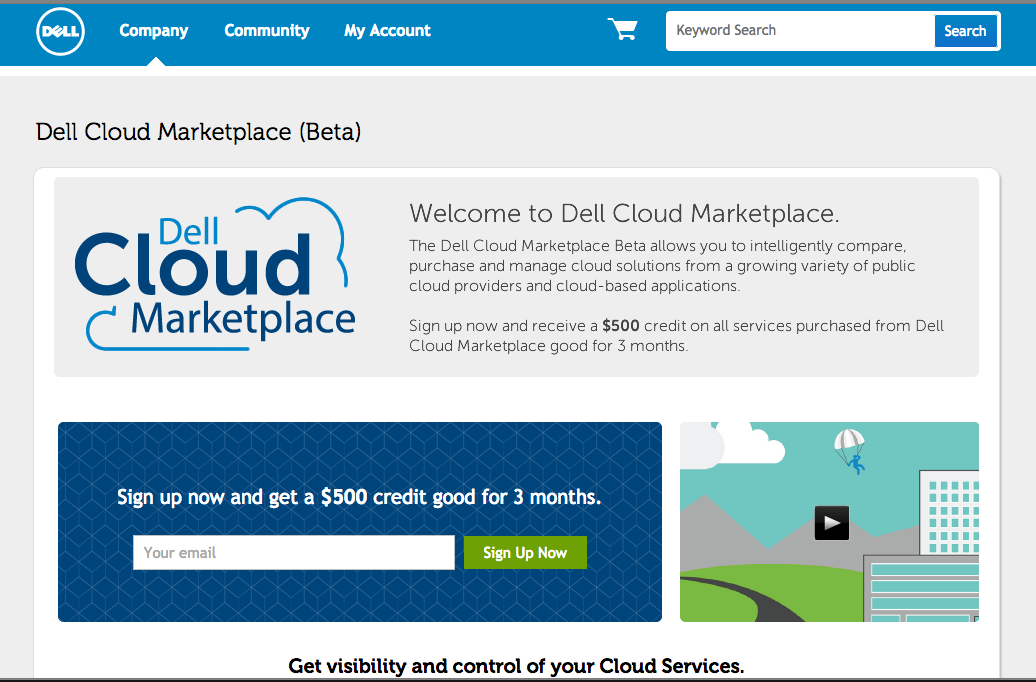Image resolution: width=1036 pixels, height=682 pixels.
Task: Click the Dell Cloud Marketplace logo image
Action: coord(215,274)
